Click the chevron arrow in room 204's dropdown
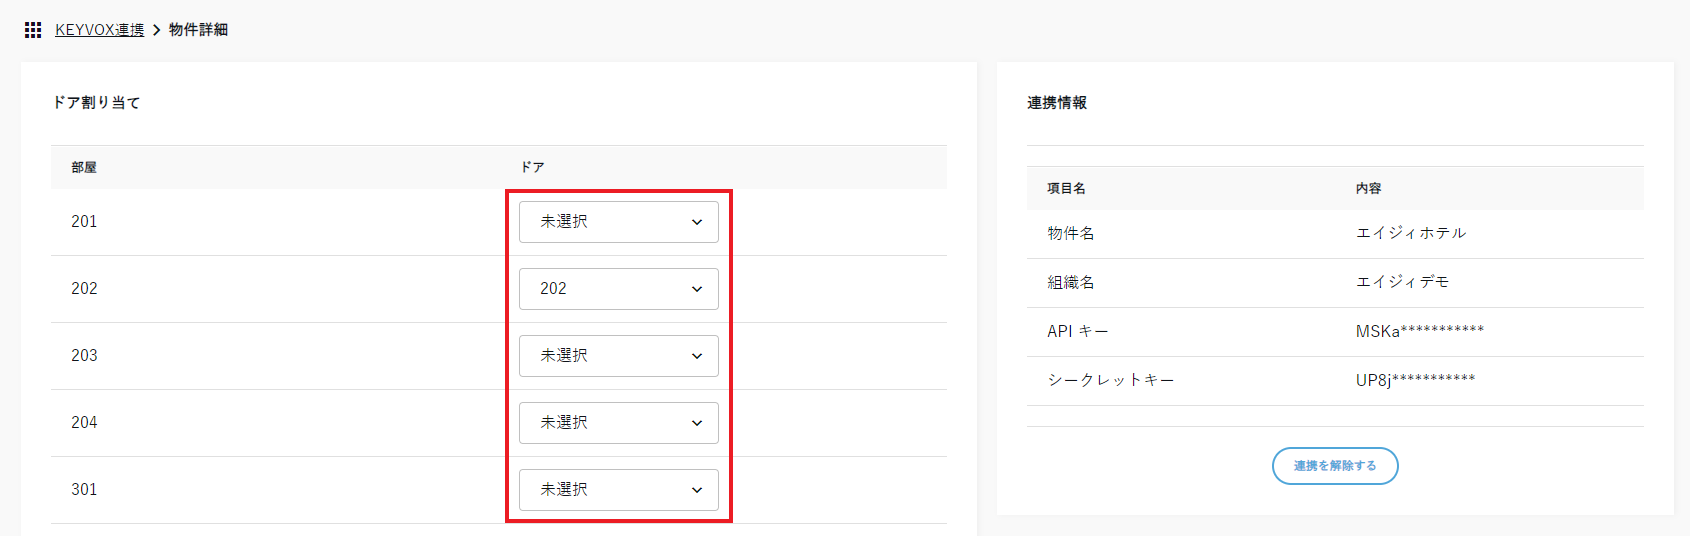The width and height of the screenshot is (1690, 536). pos(697,423)
